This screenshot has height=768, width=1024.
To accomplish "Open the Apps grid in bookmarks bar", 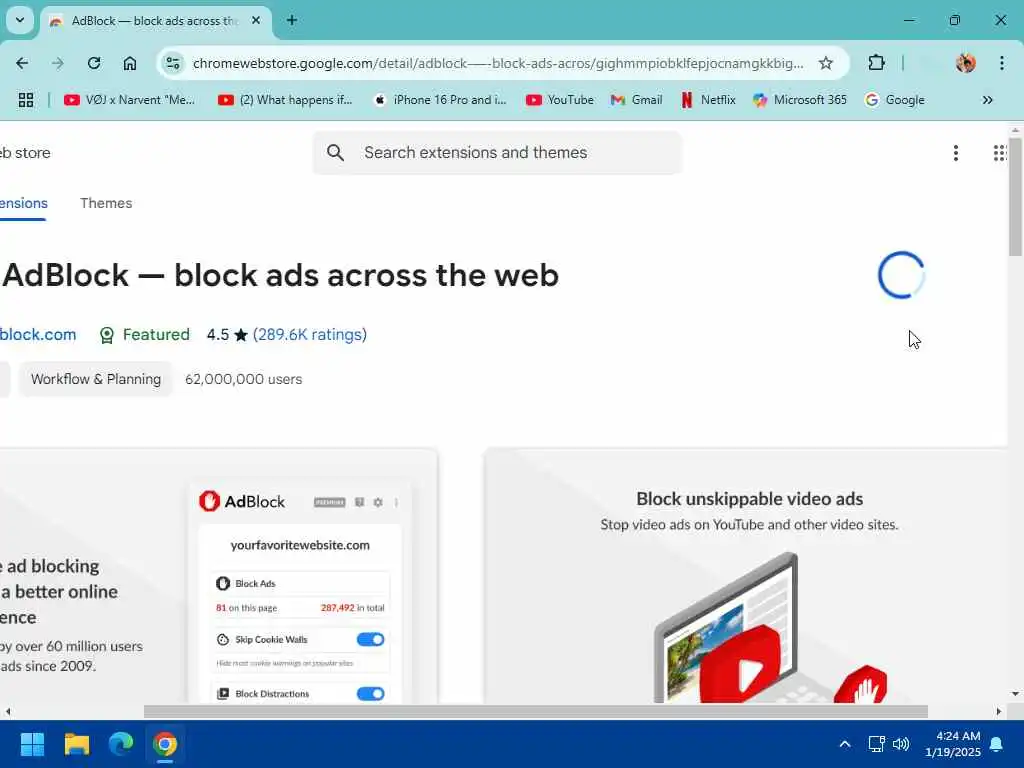I will point(26,100).
